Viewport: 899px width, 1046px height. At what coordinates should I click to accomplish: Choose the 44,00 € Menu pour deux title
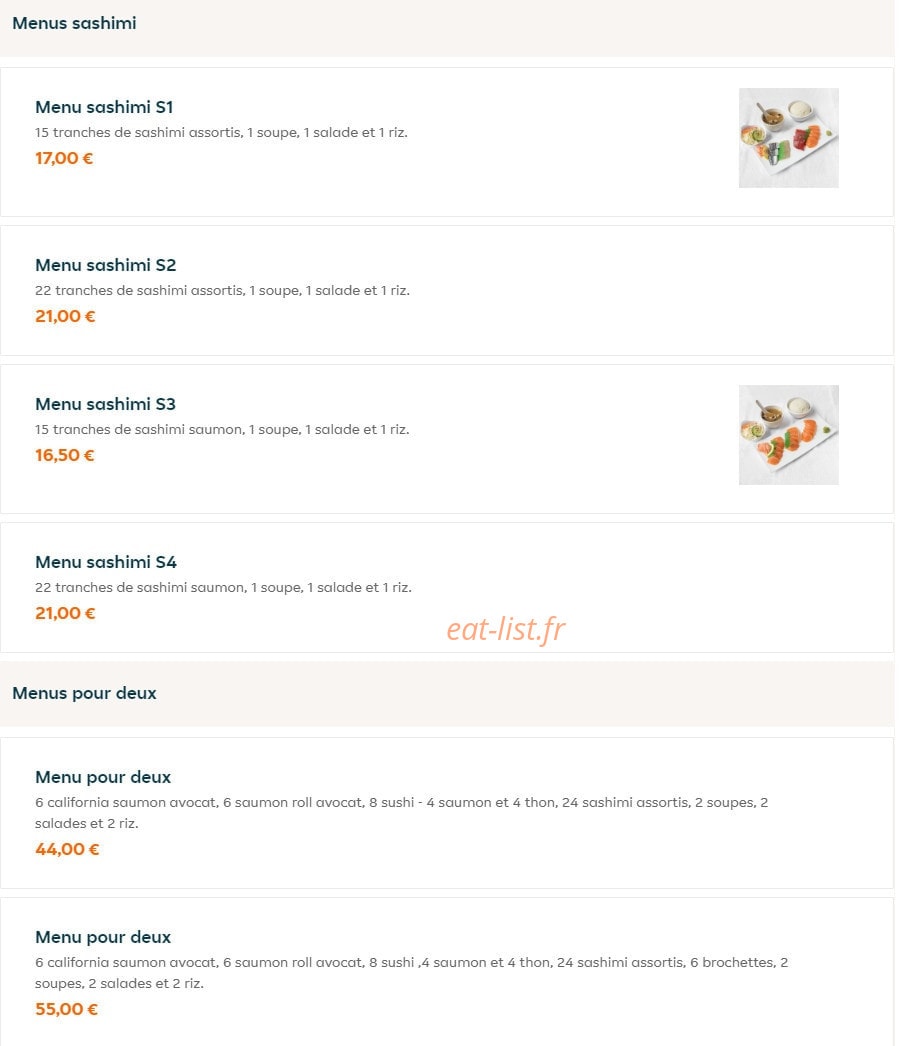pyautogui.click(x=103, y=777)
